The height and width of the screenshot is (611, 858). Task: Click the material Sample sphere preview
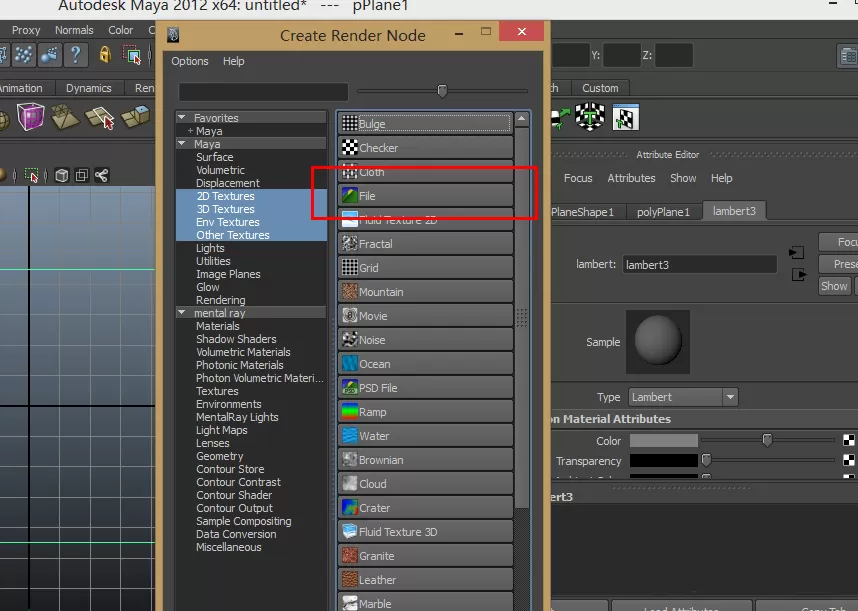click(658, 342)
